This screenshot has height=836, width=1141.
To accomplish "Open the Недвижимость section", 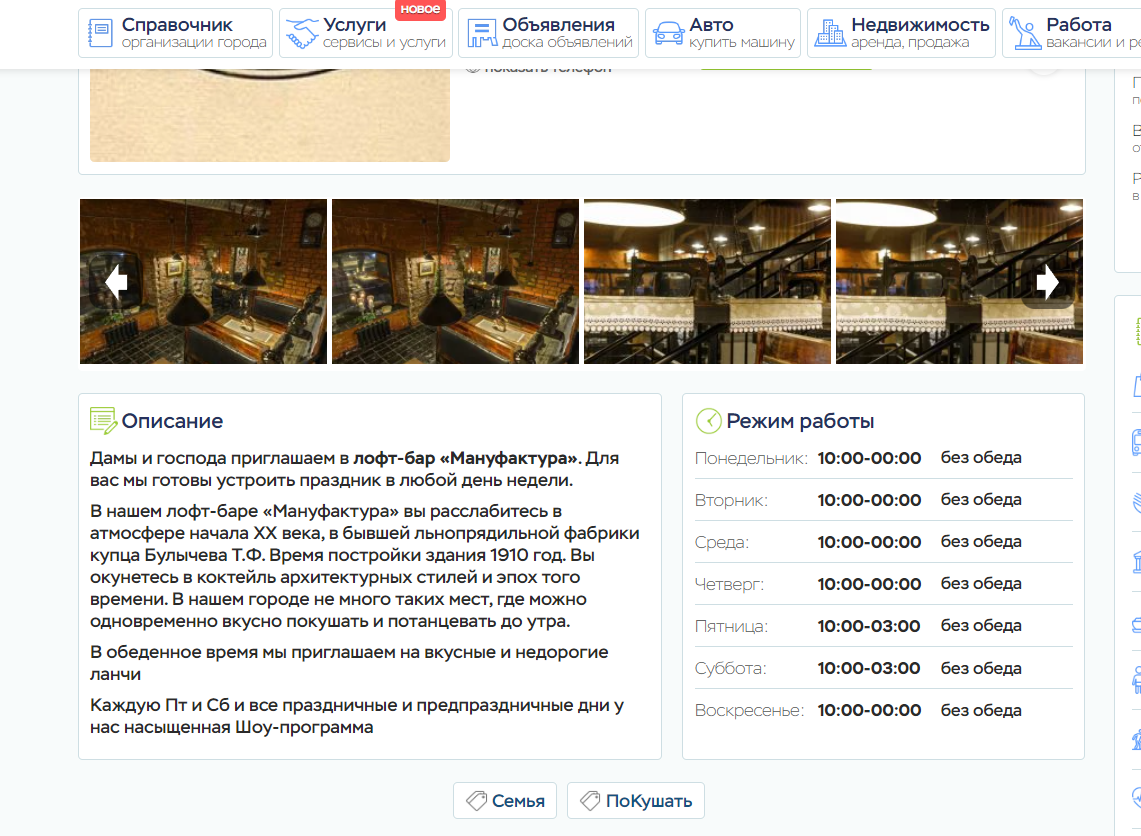I will 901,33.
